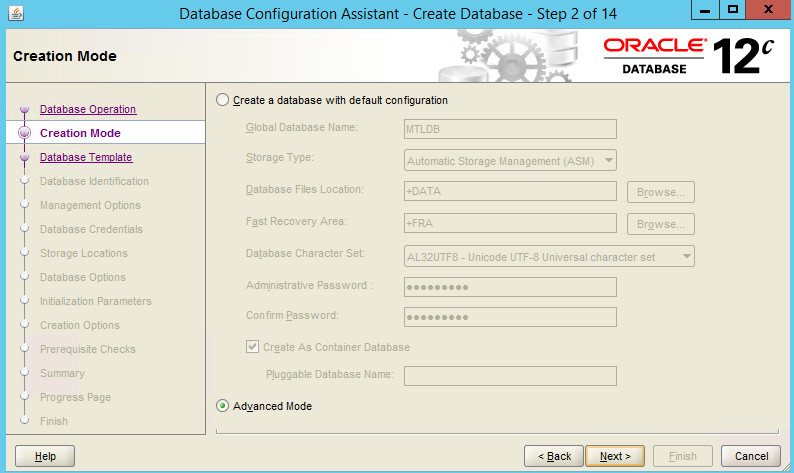Minimize the Database Configuration Assistant window

[x=705, y=10]
